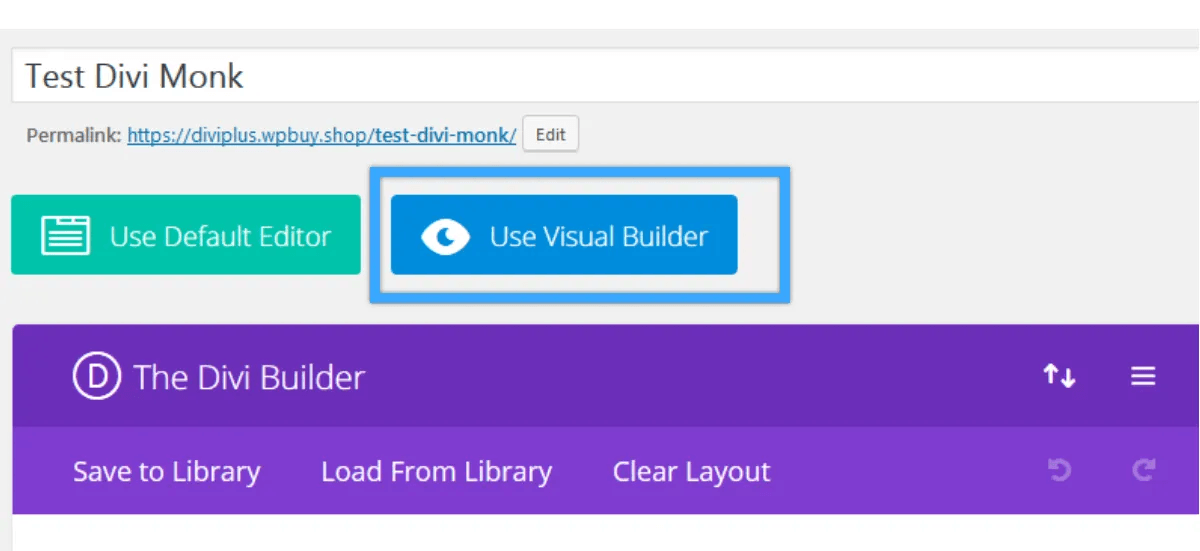Choose Clear Layout in builder toolbar
Screen dimensions: 1200x551
[692, 472]
